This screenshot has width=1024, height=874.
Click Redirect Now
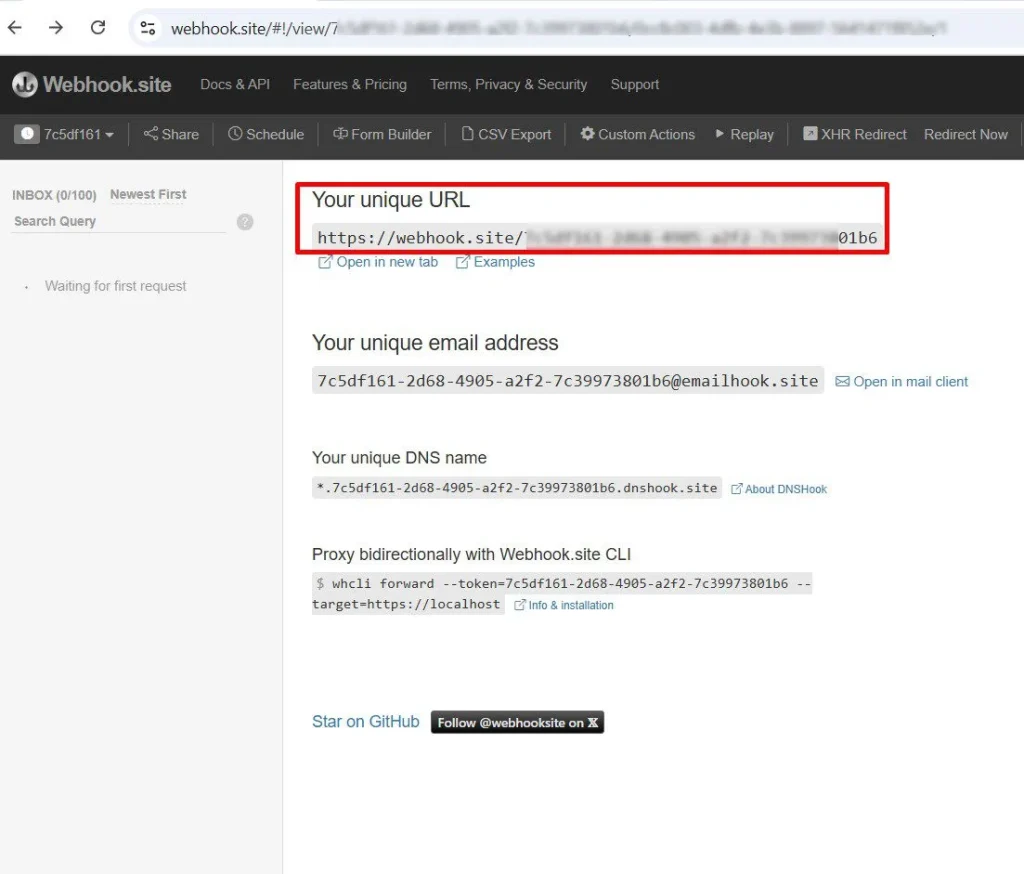coord(966,135)
